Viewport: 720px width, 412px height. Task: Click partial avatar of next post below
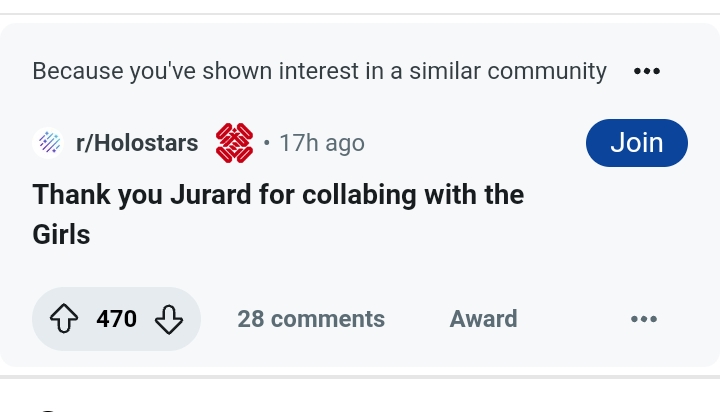click(x=47, y=408)
